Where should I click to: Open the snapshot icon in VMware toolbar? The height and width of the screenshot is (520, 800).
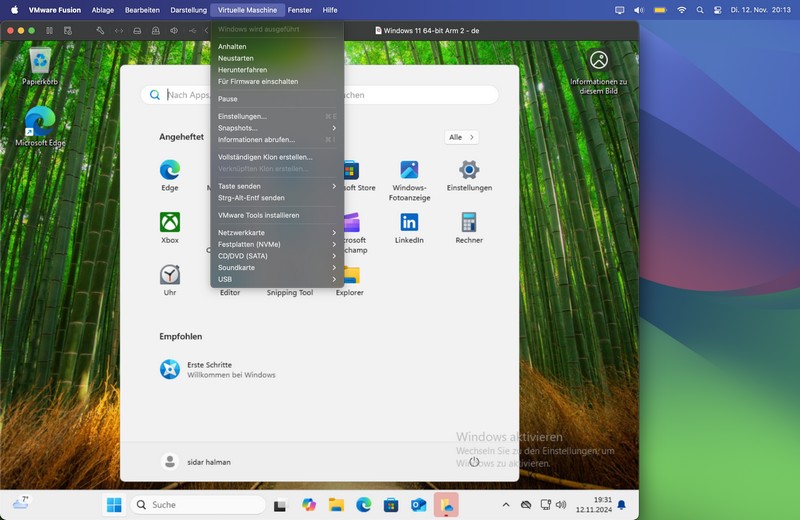(x=68, y=31)
